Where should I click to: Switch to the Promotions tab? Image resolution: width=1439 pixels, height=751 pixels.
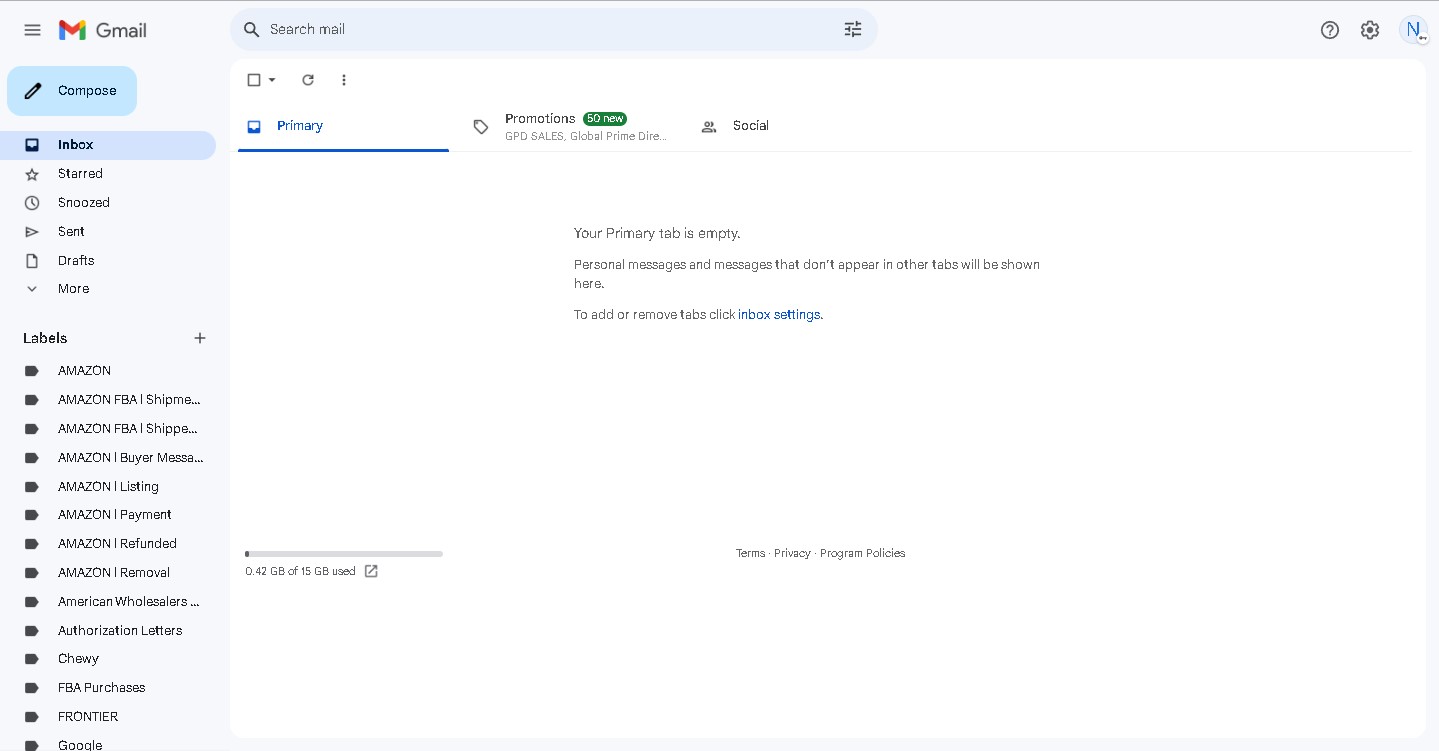coord(571,127)
